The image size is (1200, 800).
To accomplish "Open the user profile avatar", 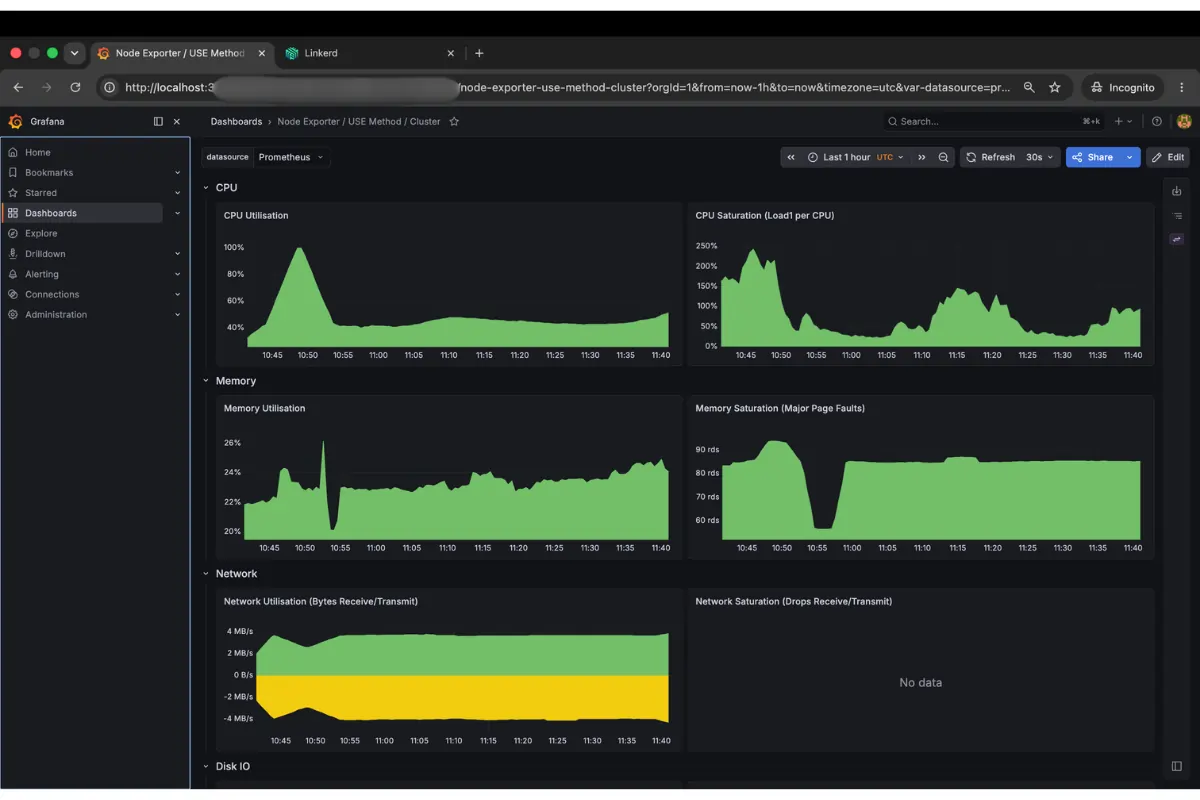I will pos(1184,121).
